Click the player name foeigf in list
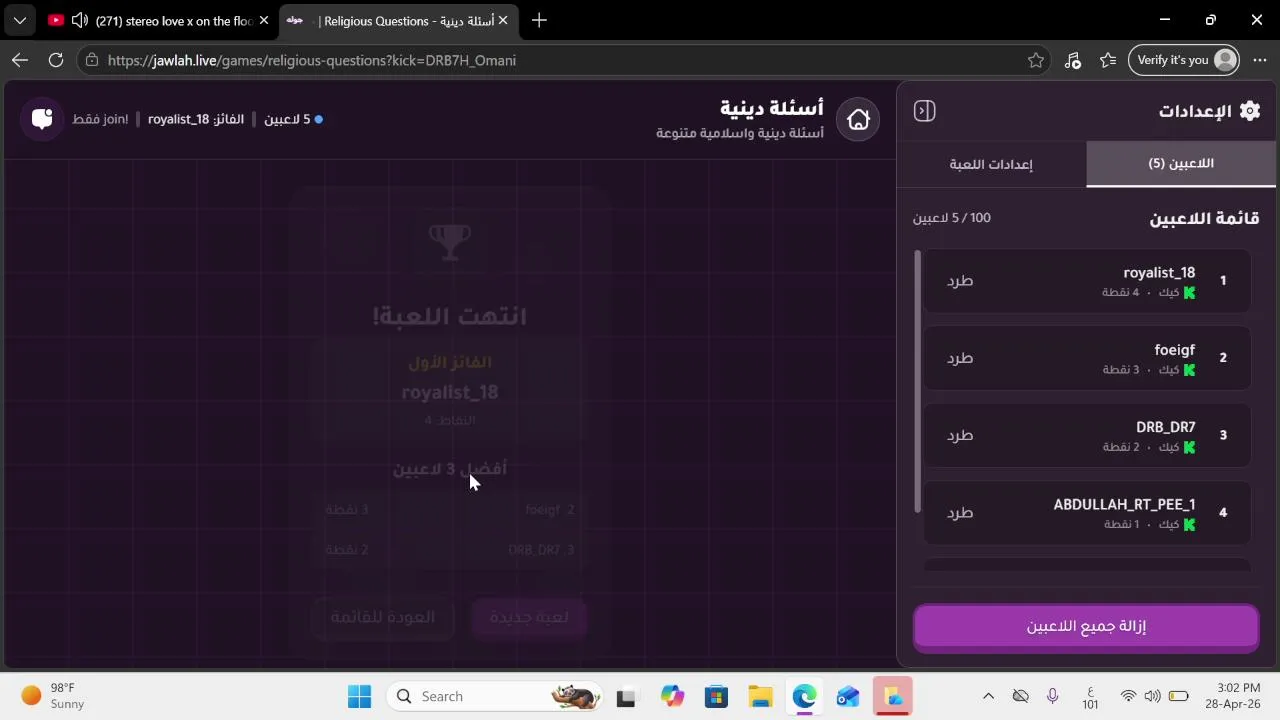The width and height of the screenshot is (1280, 720). click(1175, 350)
